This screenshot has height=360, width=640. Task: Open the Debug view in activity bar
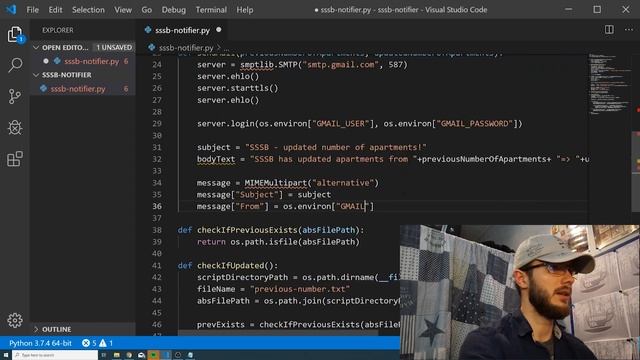15,127
